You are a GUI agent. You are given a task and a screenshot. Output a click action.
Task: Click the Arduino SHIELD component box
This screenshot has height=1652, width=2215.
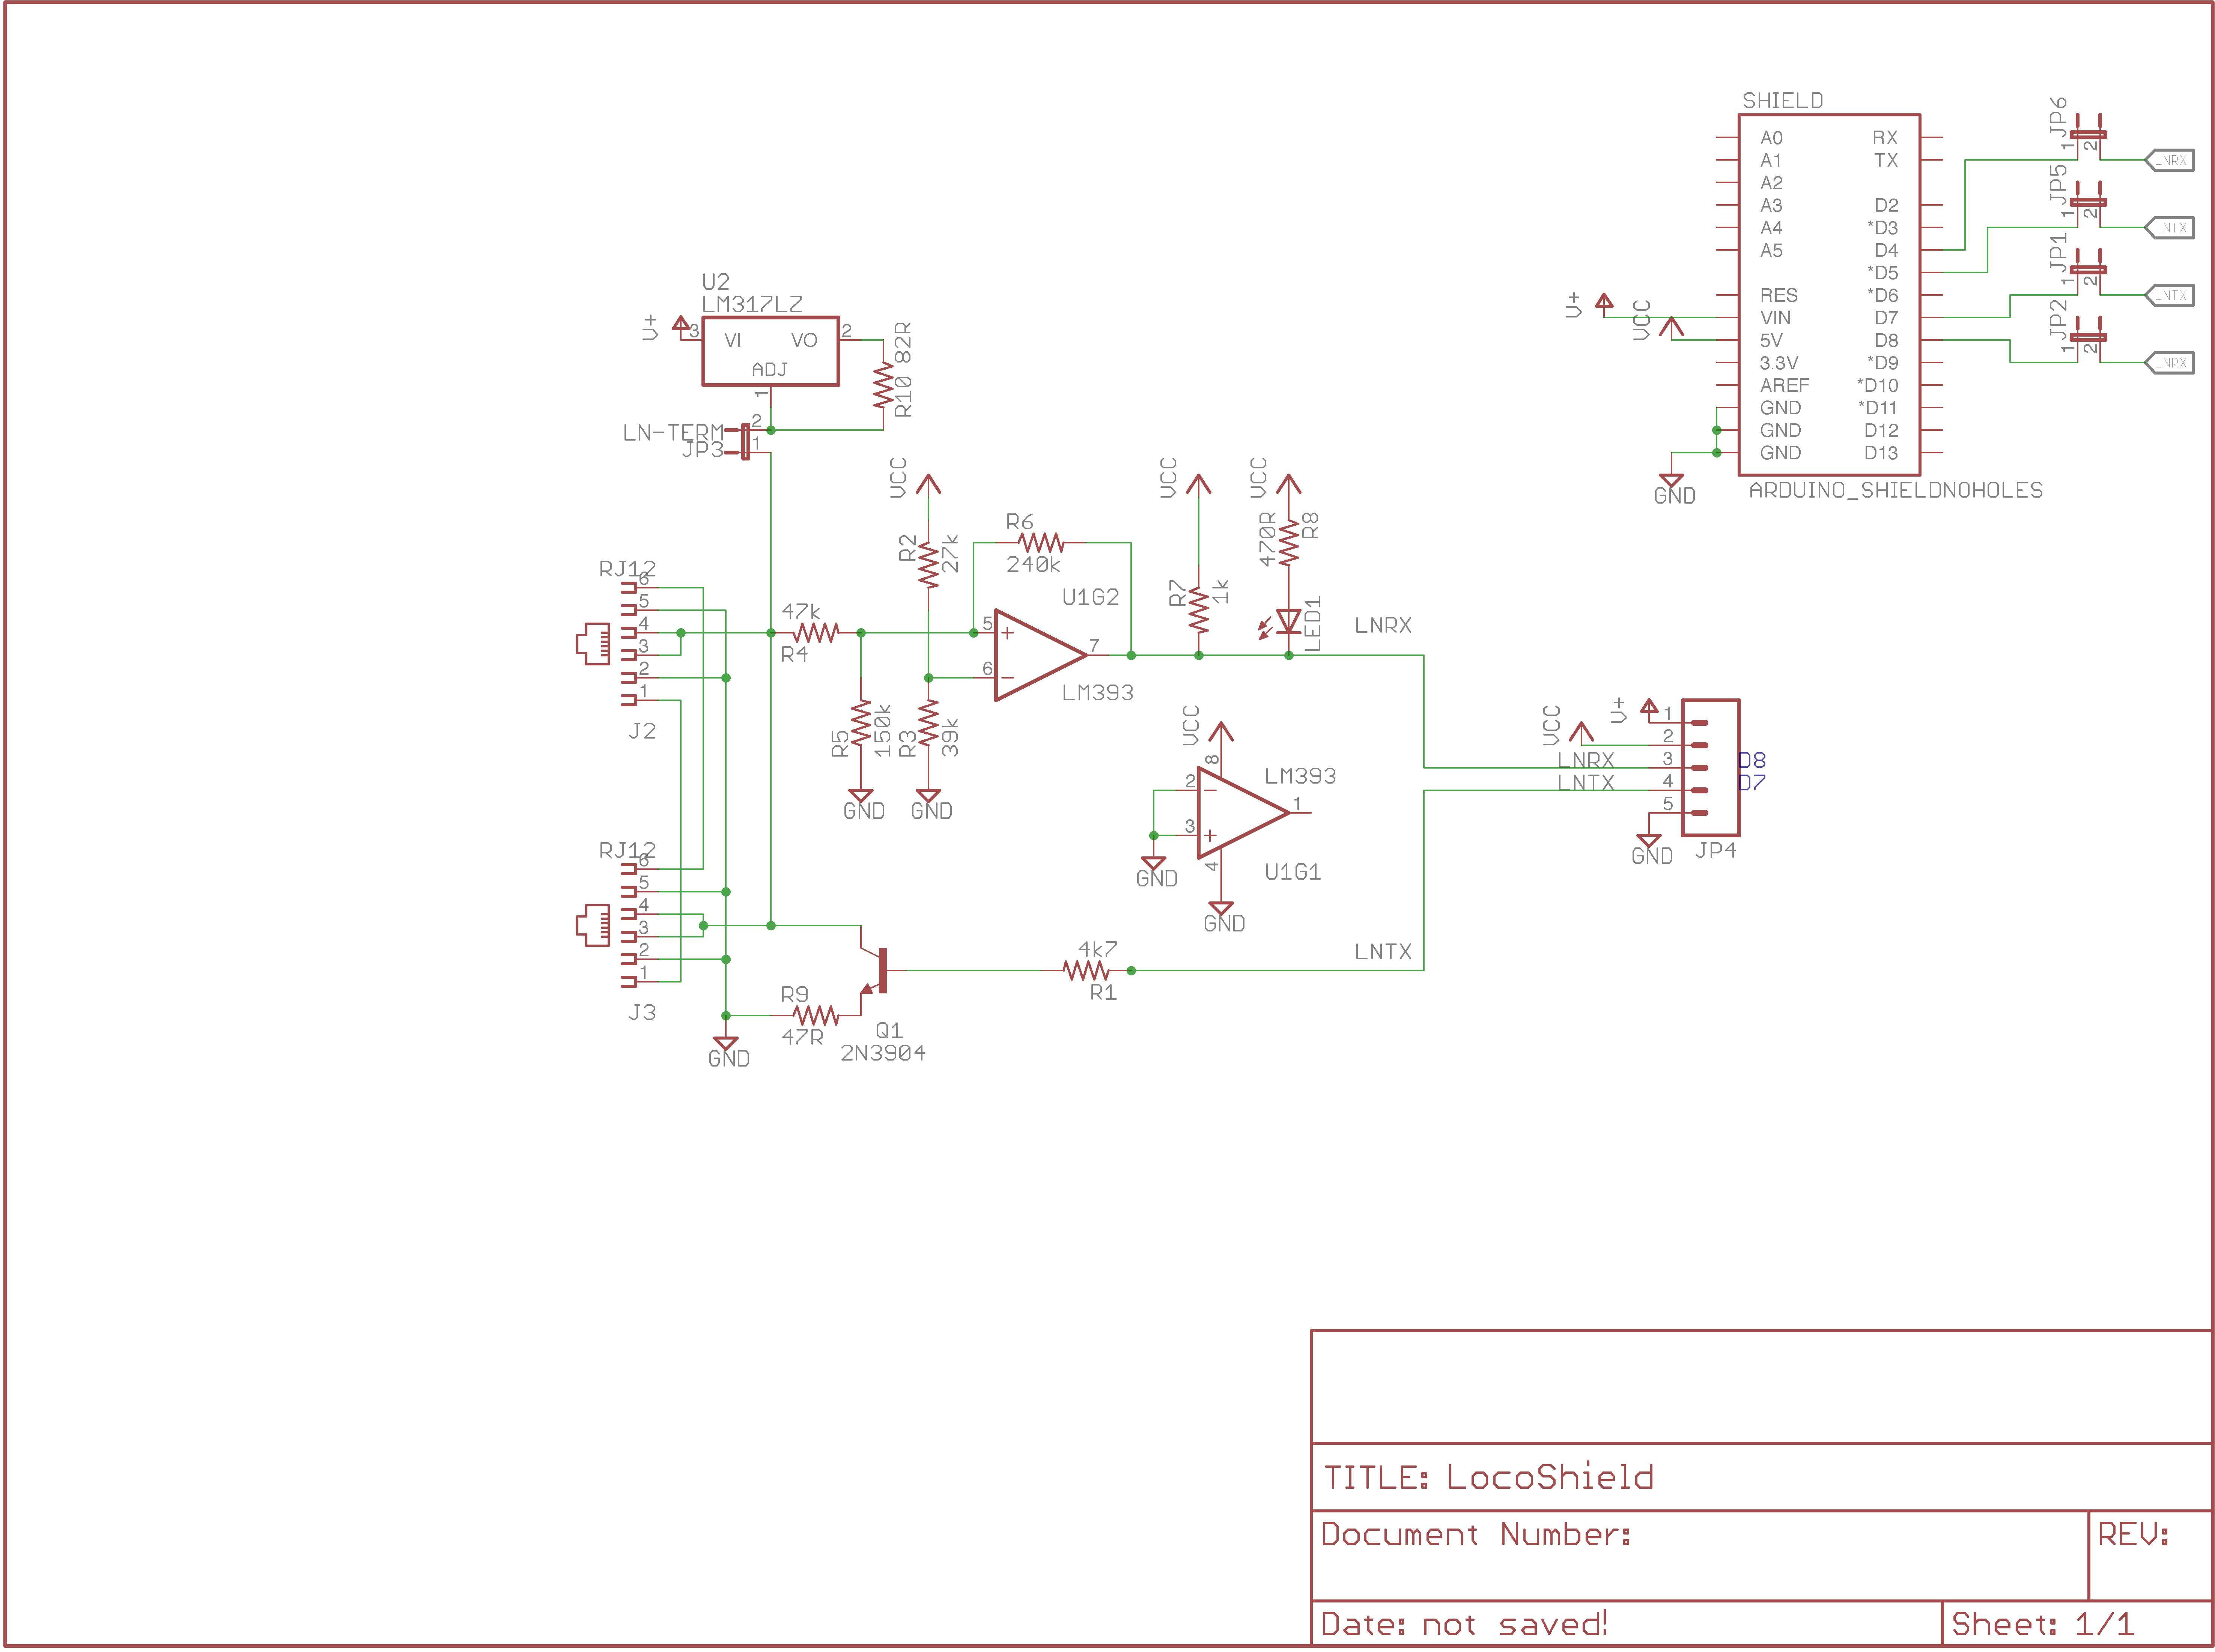[1829, 295]
